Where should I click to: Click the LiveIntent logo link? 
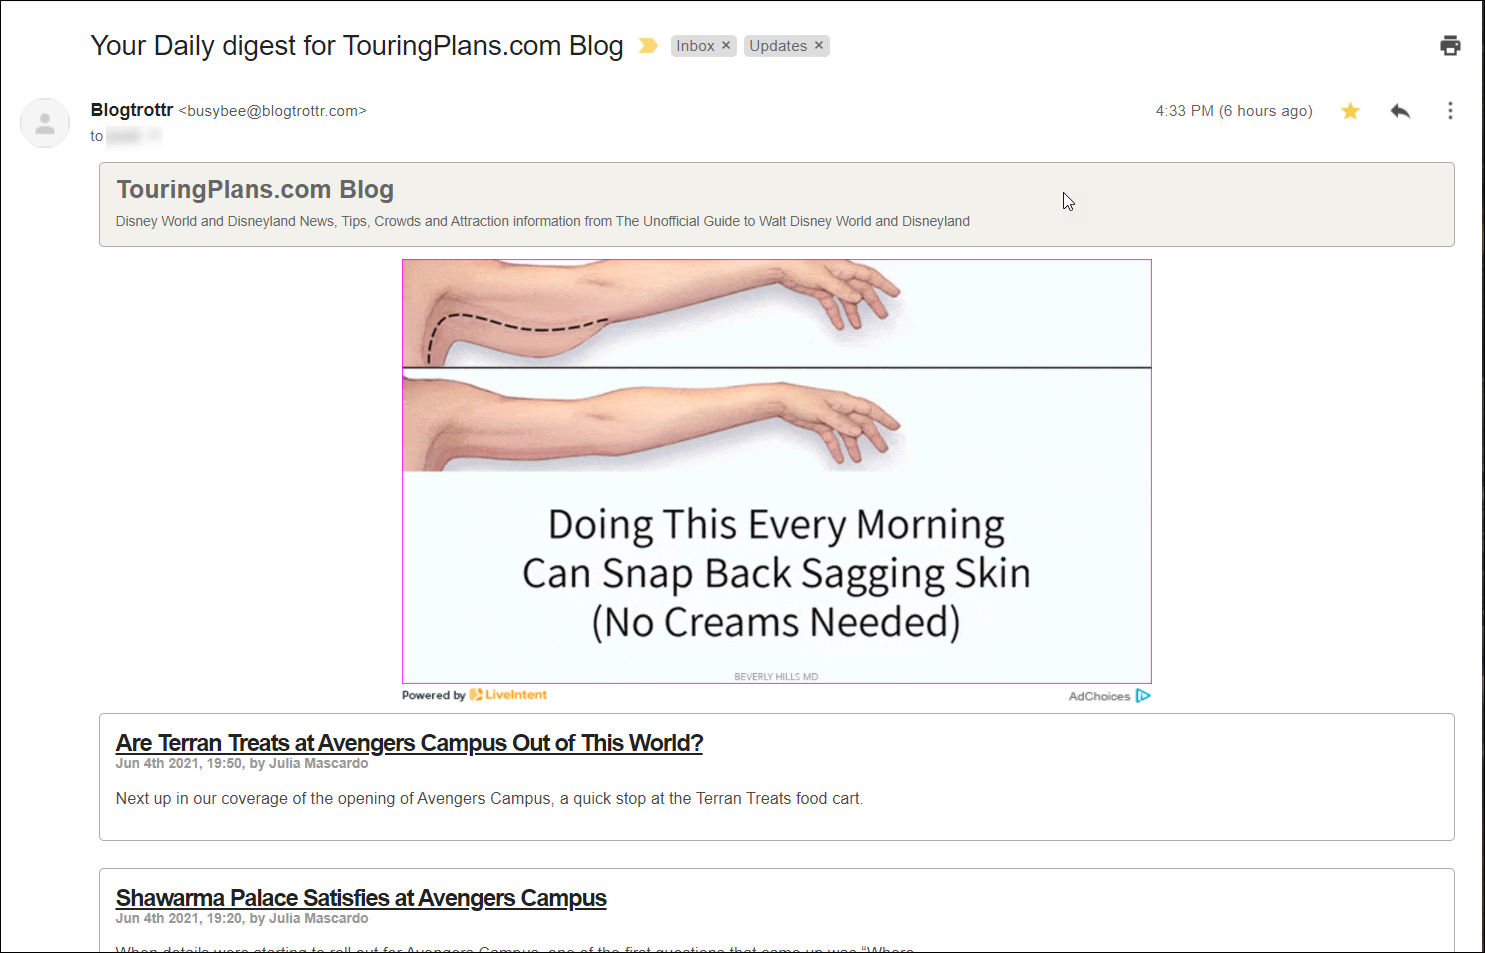tap(508, 695)
